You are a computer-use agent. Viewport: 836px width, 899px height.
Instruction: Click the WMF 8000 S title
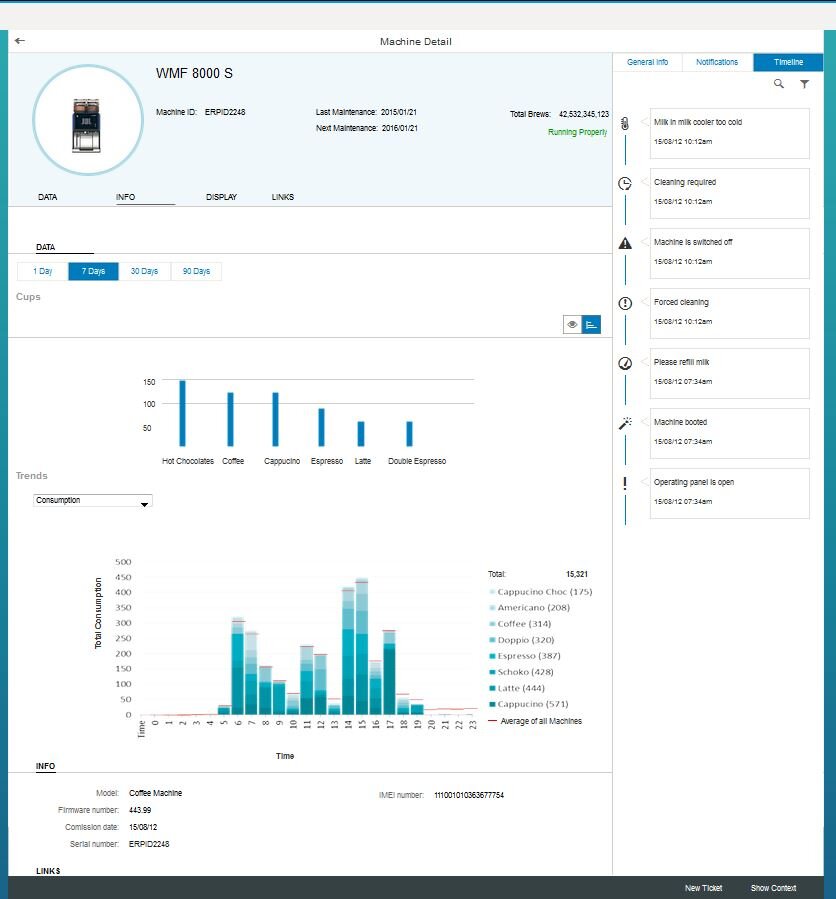(194, 73)
